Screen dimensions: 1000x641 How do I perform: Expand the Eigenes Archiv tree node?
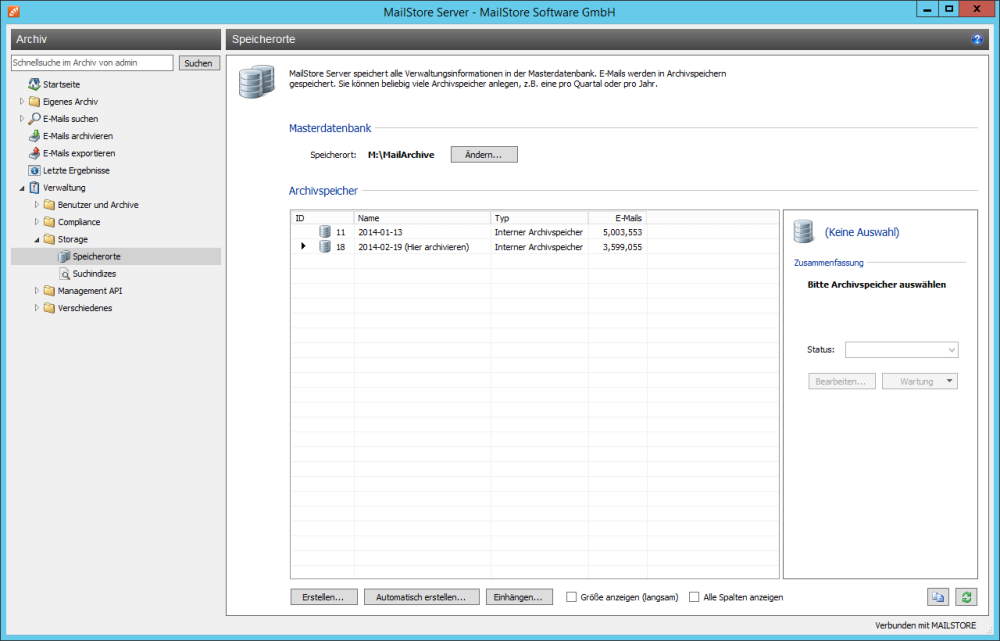click(x=22, y=101)
